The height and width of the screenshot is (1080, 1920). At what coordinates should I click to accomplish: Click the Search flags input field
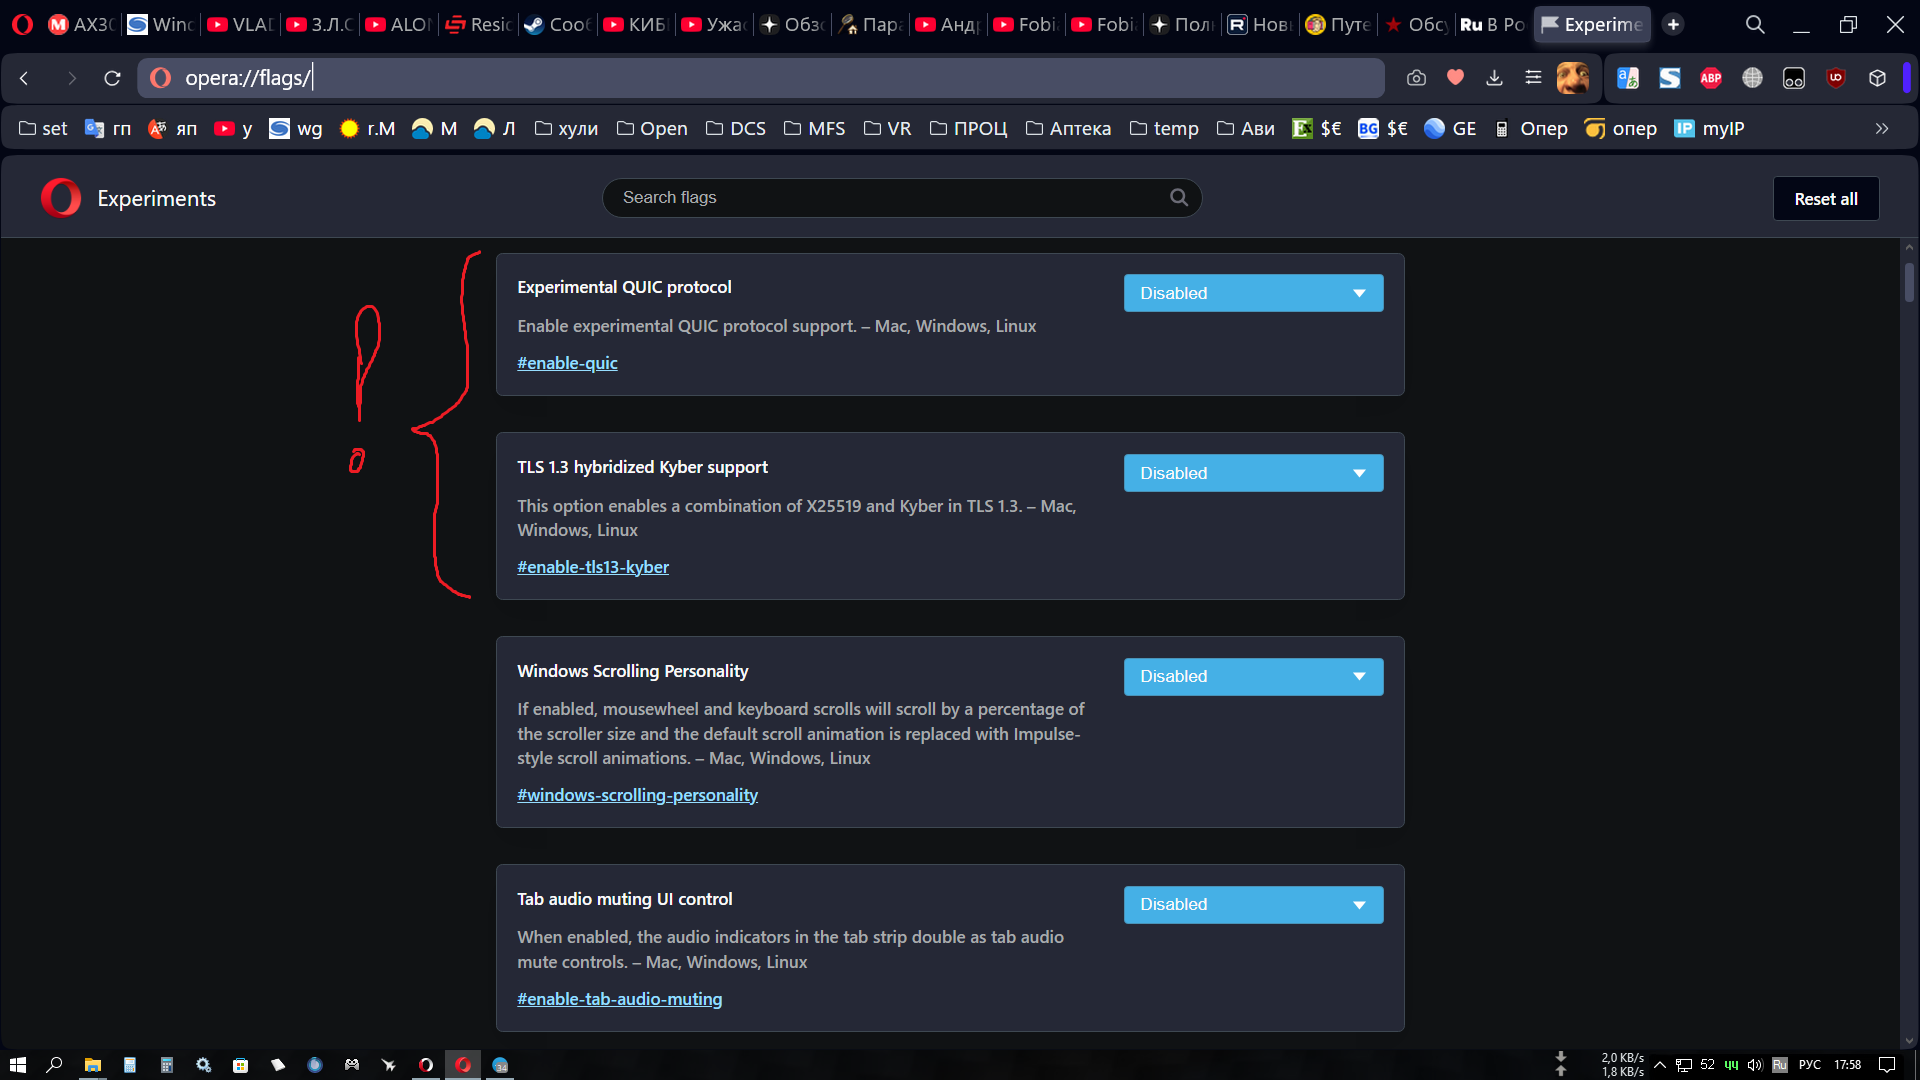[902, 198]
